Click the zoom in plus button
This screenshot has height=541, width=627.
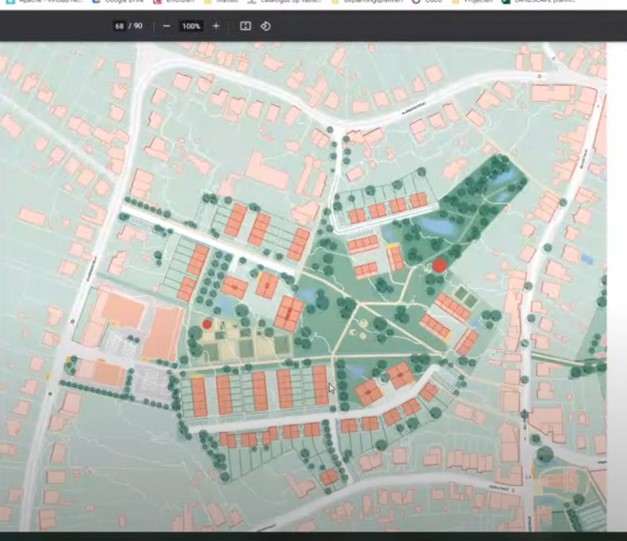216,26
